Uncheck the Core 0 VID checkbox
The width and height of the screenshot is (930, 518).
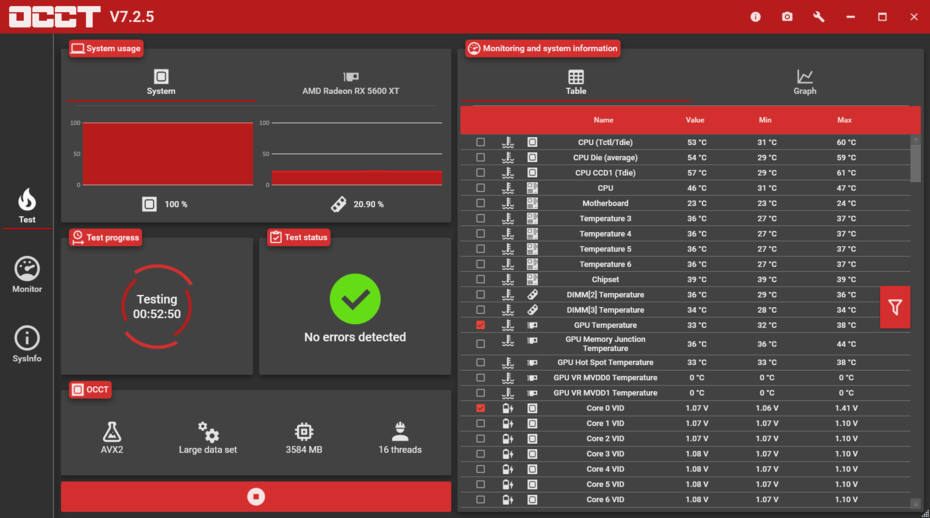480,408
